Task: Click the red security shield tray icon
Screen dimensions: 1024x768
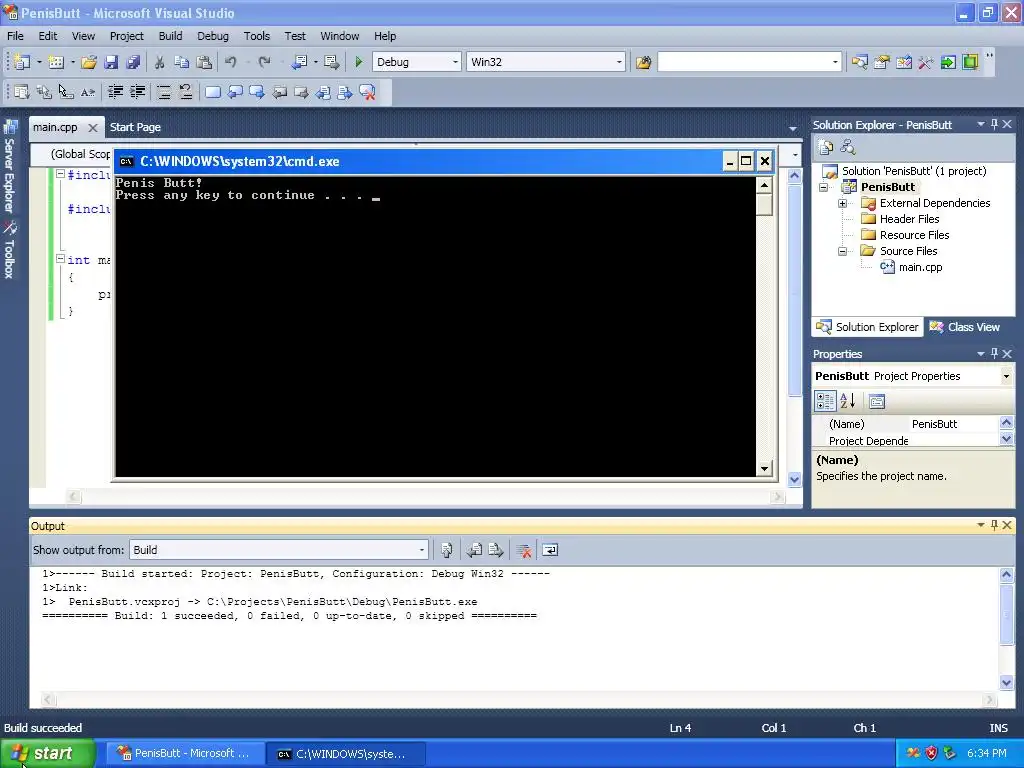Action: 931,754
